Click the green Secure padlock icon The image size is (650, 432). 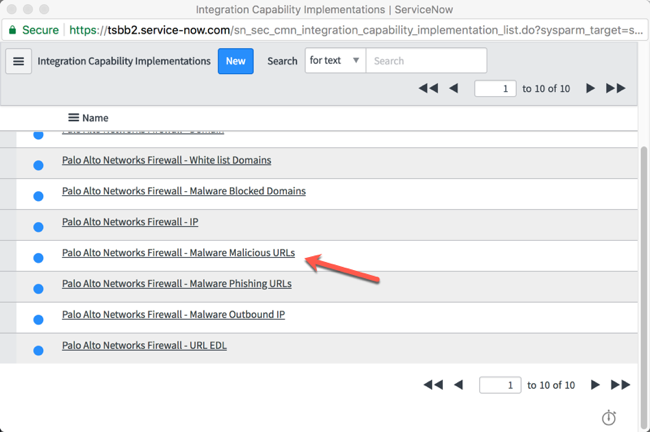[x=12, y=30]
